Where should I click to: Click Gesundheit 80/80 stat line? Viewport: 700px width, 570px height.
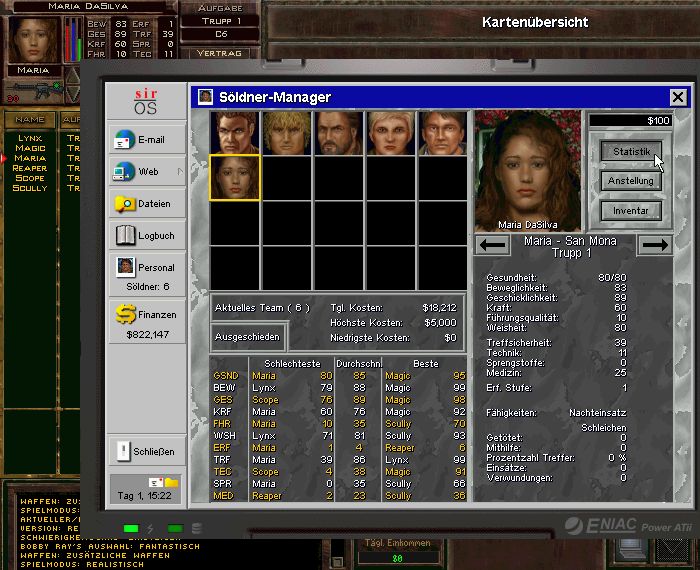click(x=556, y=278)
